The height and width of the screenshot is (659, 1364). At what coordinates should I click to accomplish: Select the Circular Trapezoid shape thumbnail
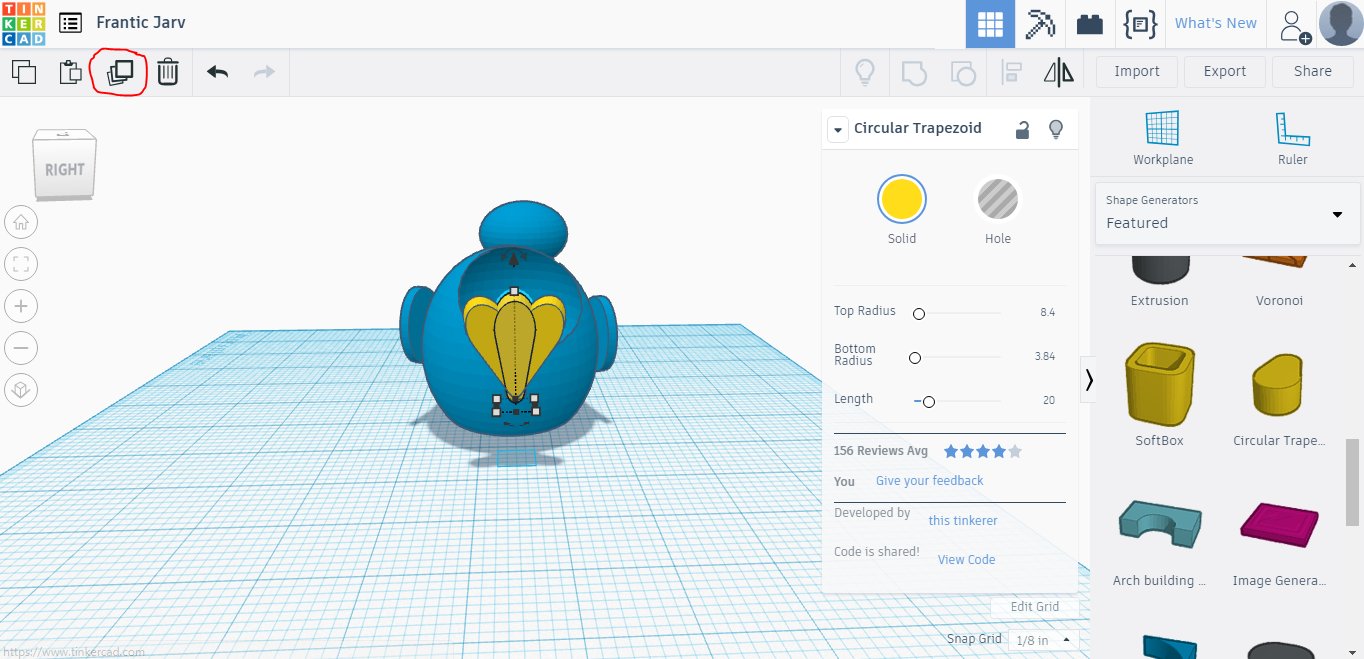pos(1279,385)
